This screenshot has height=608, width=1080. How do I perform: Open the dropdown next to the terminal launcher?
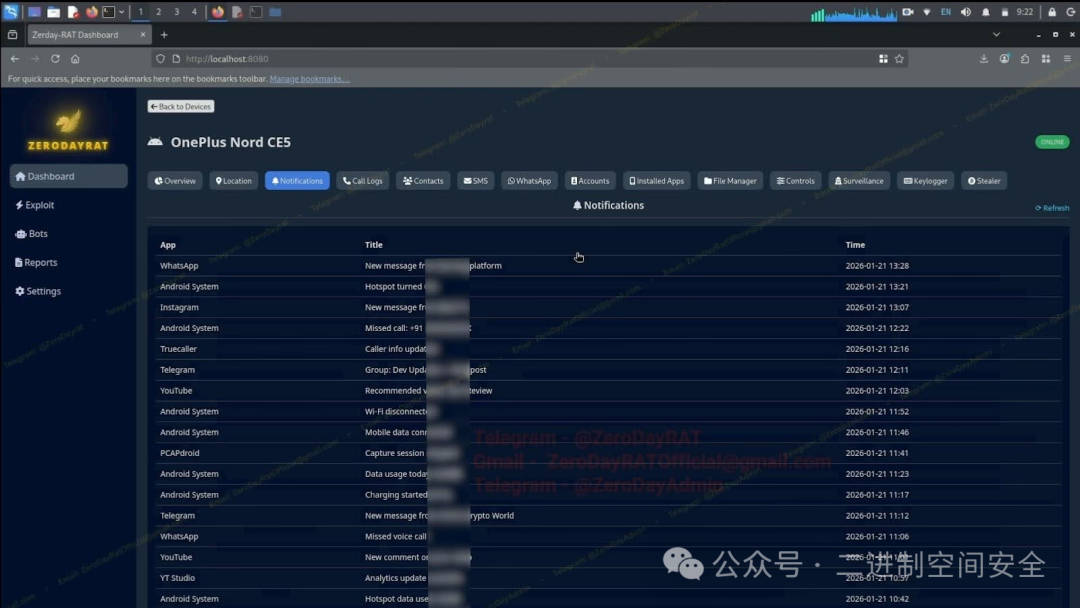pos(124,12)
